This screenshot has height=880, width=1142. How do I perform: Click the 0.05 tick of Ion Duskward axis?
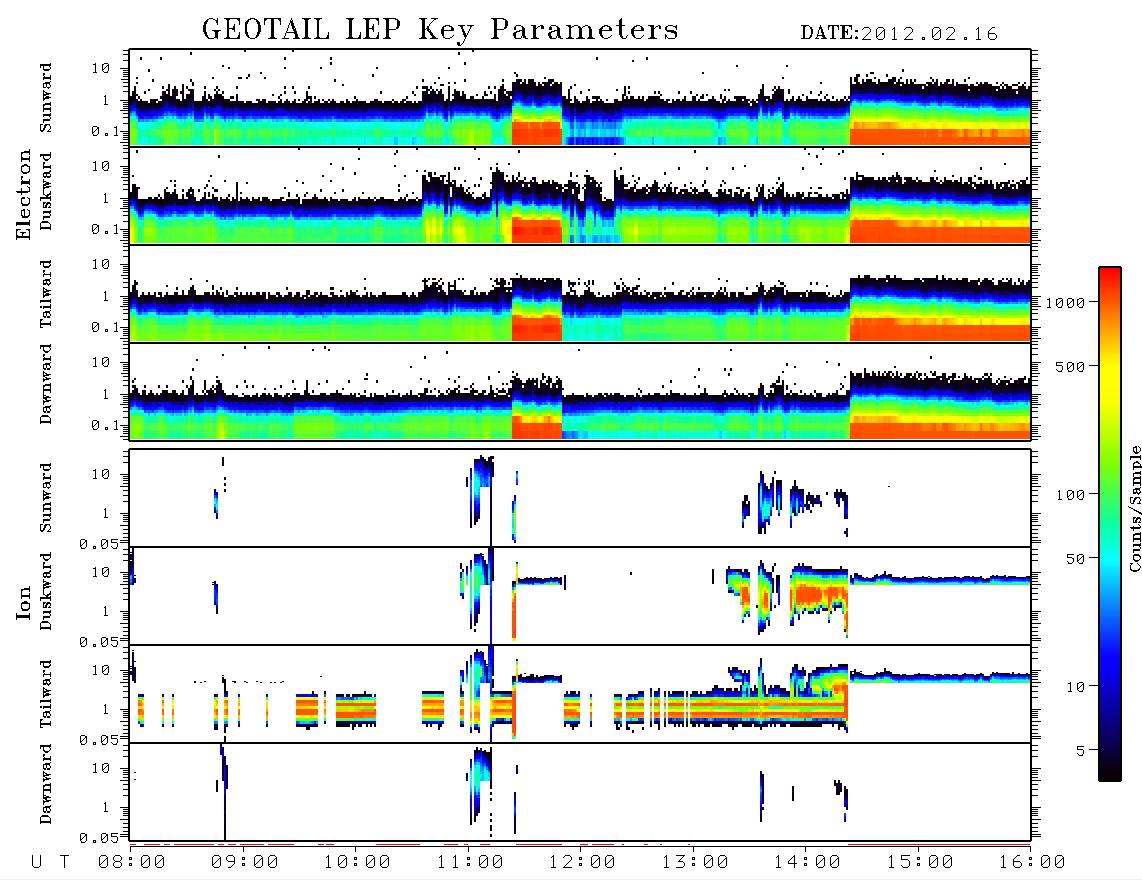tap(99, 641)
